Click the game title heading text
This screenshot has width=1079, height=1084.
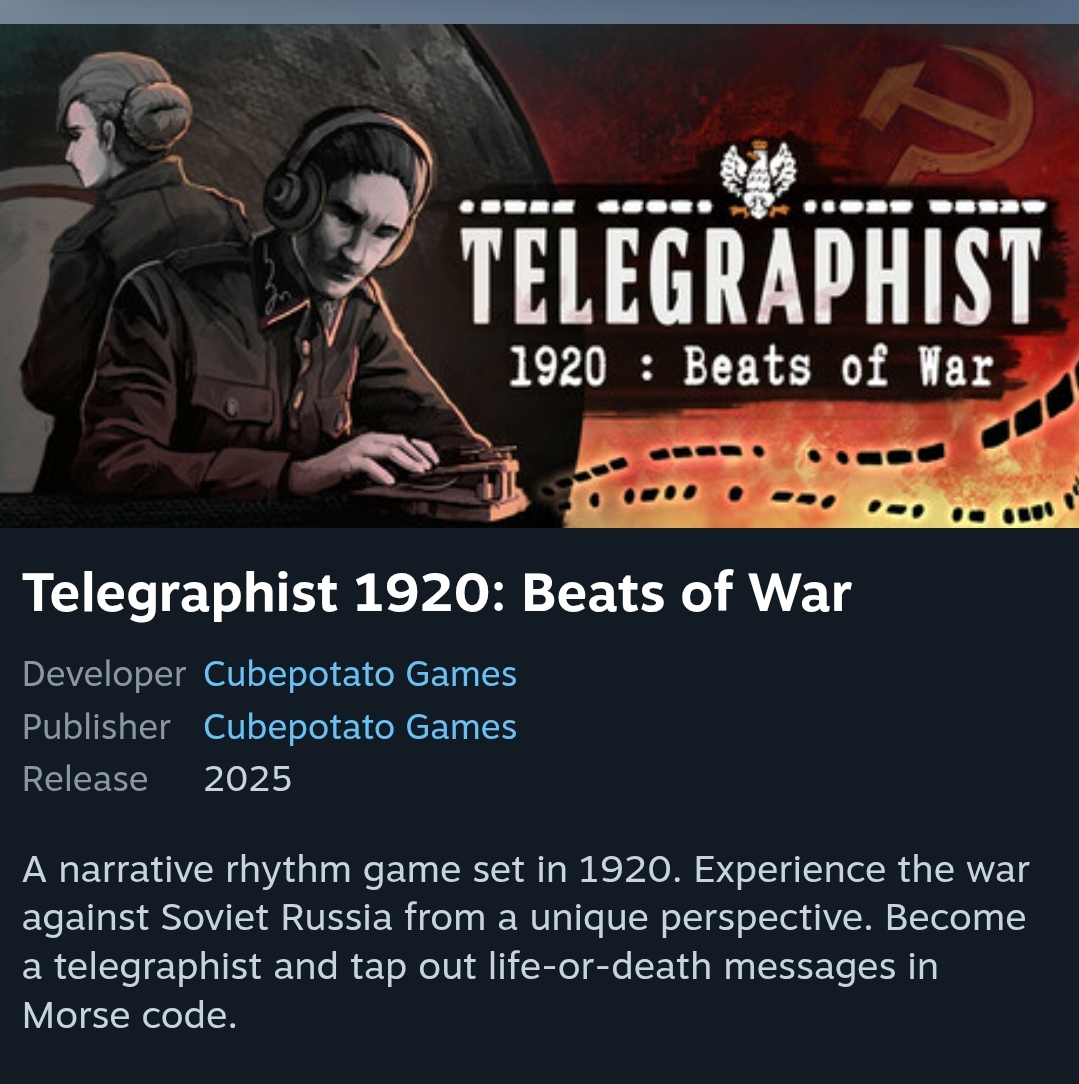coord(437,593)
